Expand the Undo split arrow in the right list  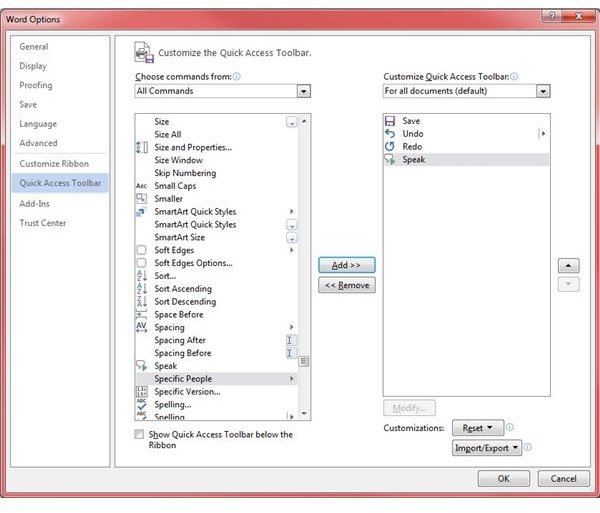point(543,134)
